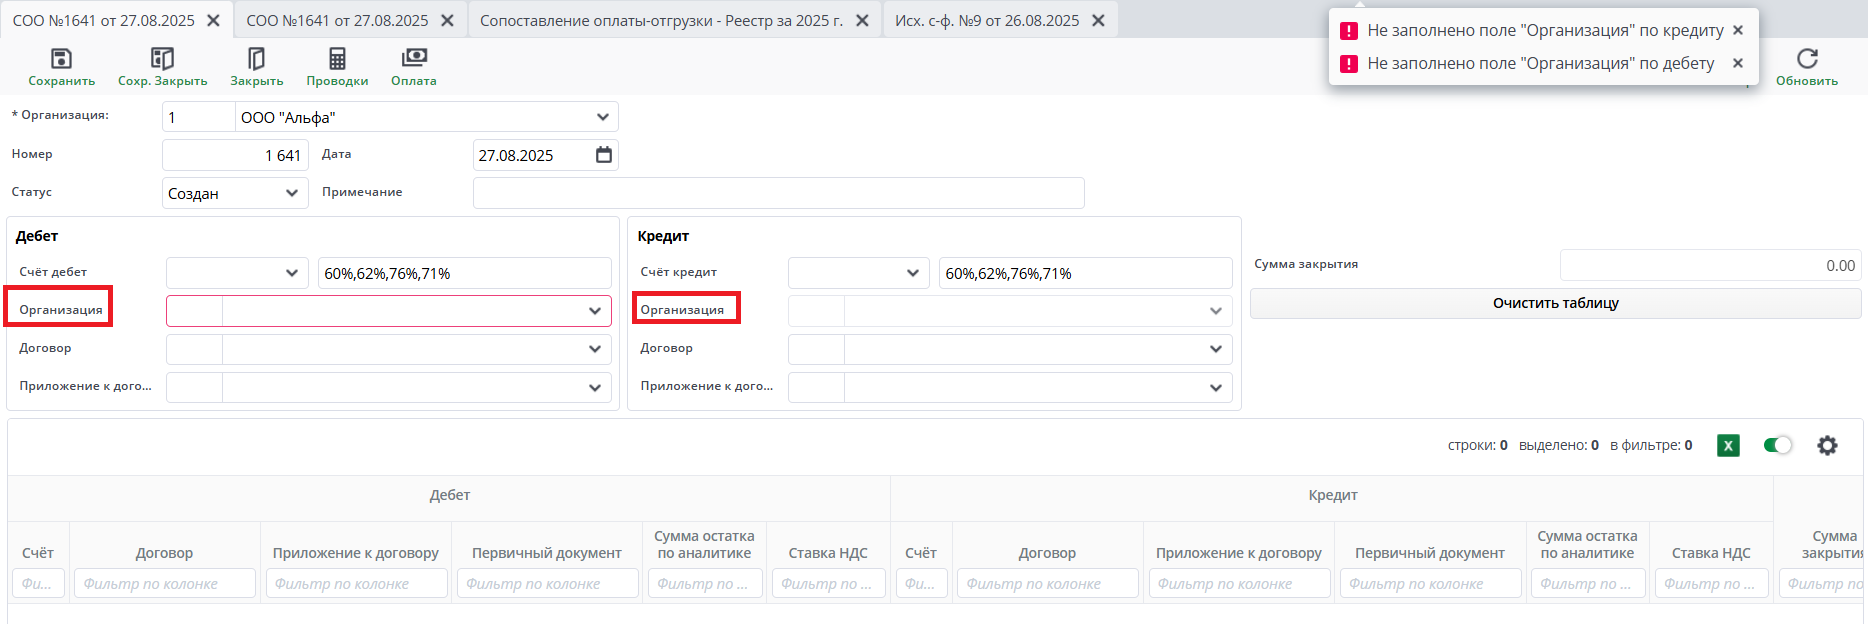
Task: Dismiss the 'по кредиту' error notification
Action: click(1738, 30)
